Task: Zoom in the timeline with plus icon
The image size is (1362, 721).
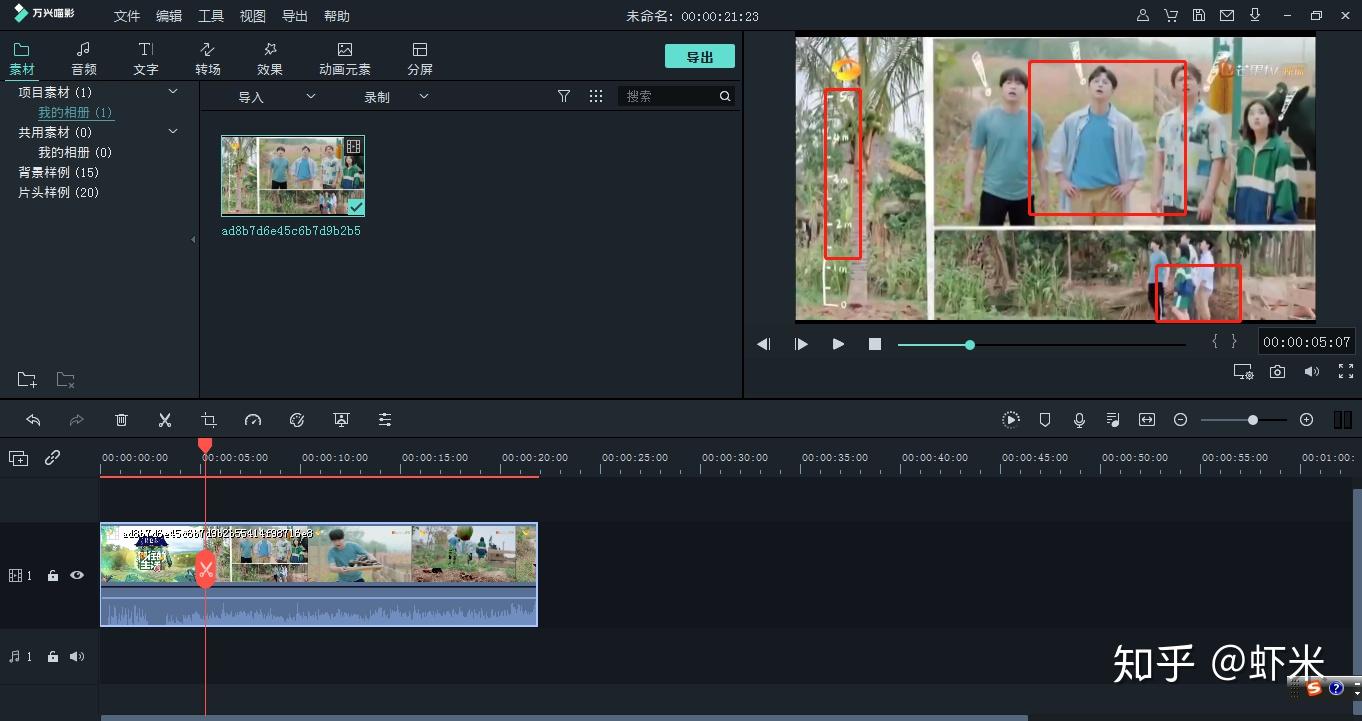Action: (x=1306, y=420)
